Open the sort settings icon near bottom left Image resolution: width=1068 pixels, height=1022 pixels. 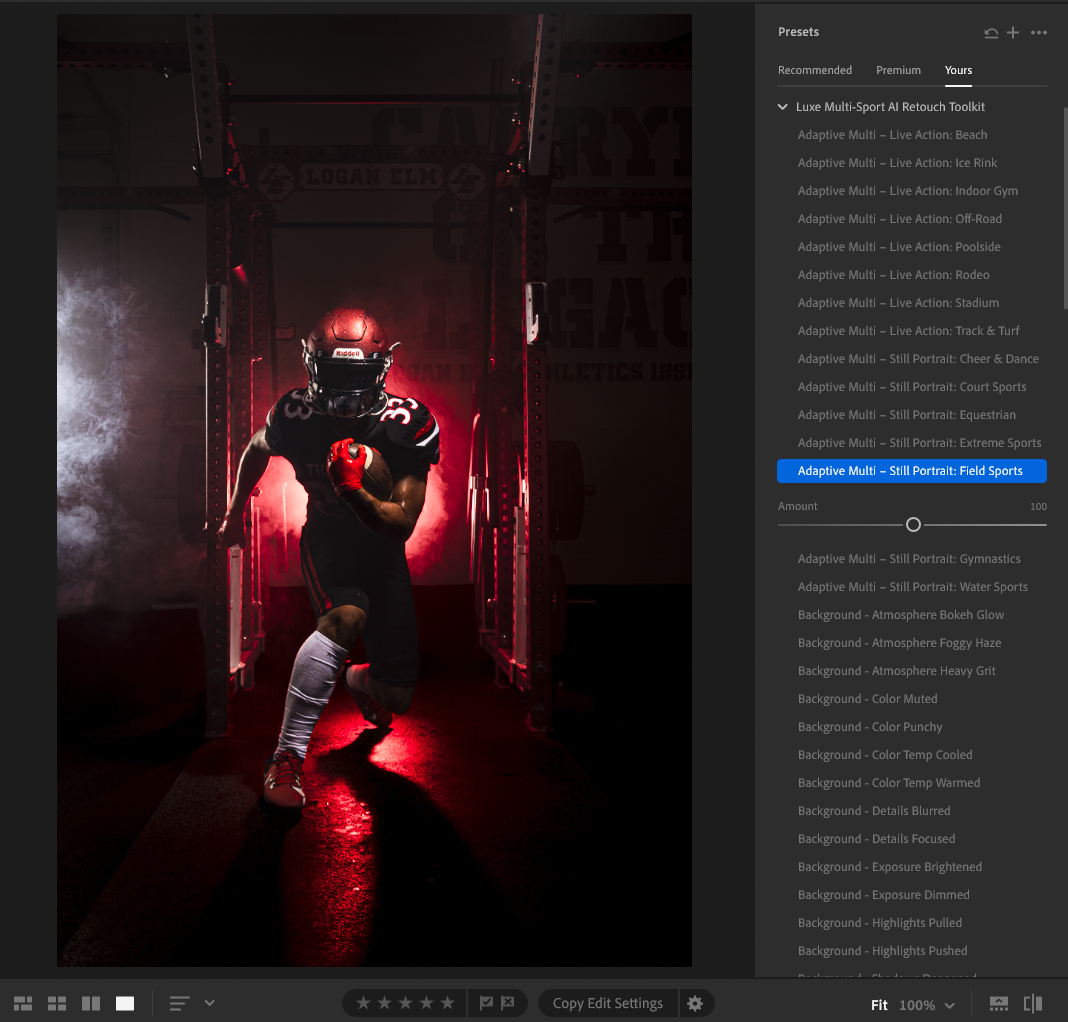(176, 1003)
